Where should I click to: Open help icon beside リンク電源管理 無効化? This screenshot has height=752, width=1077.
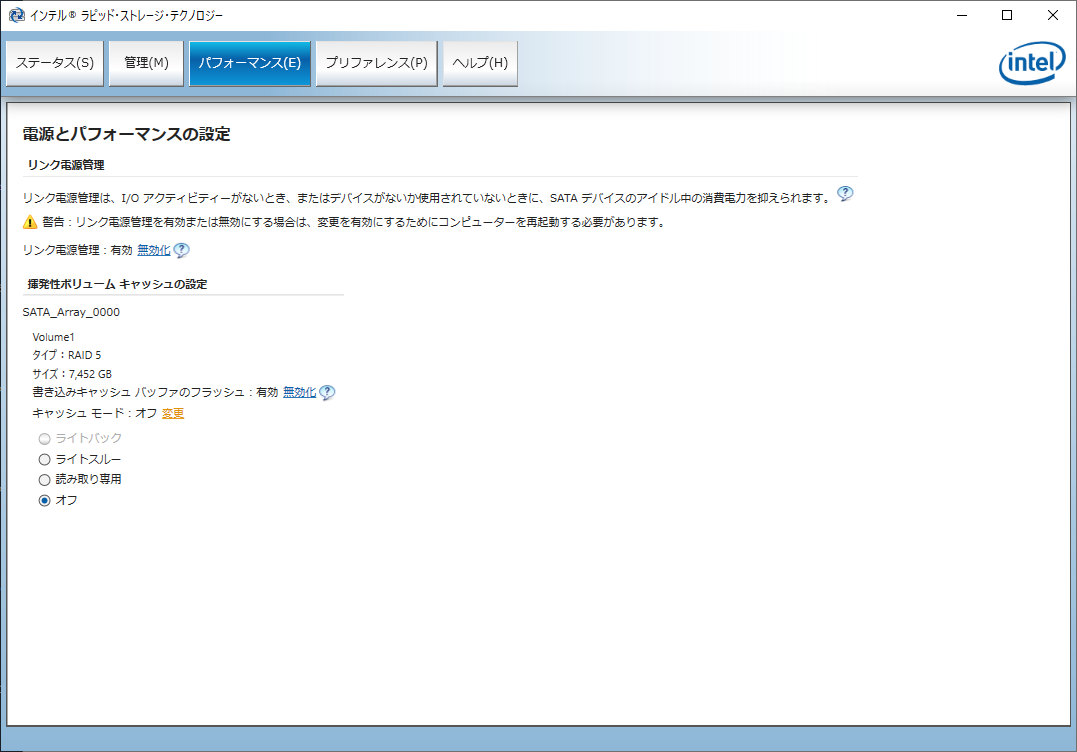(x=181, y=251)
